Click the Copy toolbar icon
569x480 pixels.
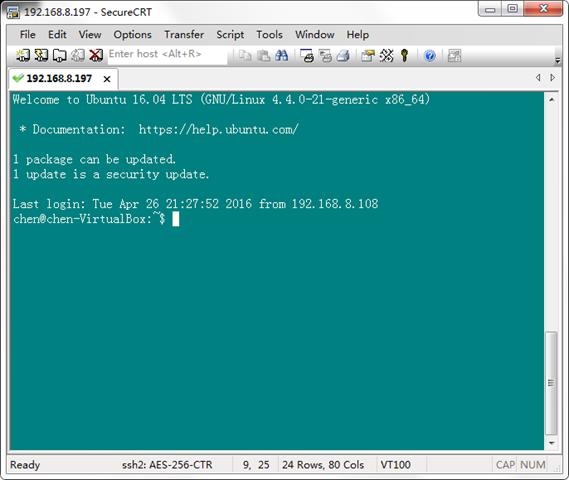245,56
